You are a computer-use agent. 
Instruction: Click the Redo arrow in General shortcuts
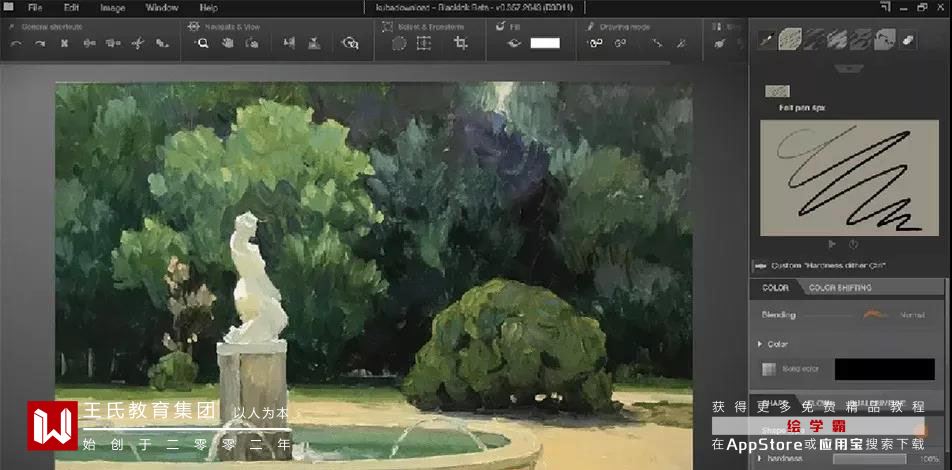pos(40,44)
